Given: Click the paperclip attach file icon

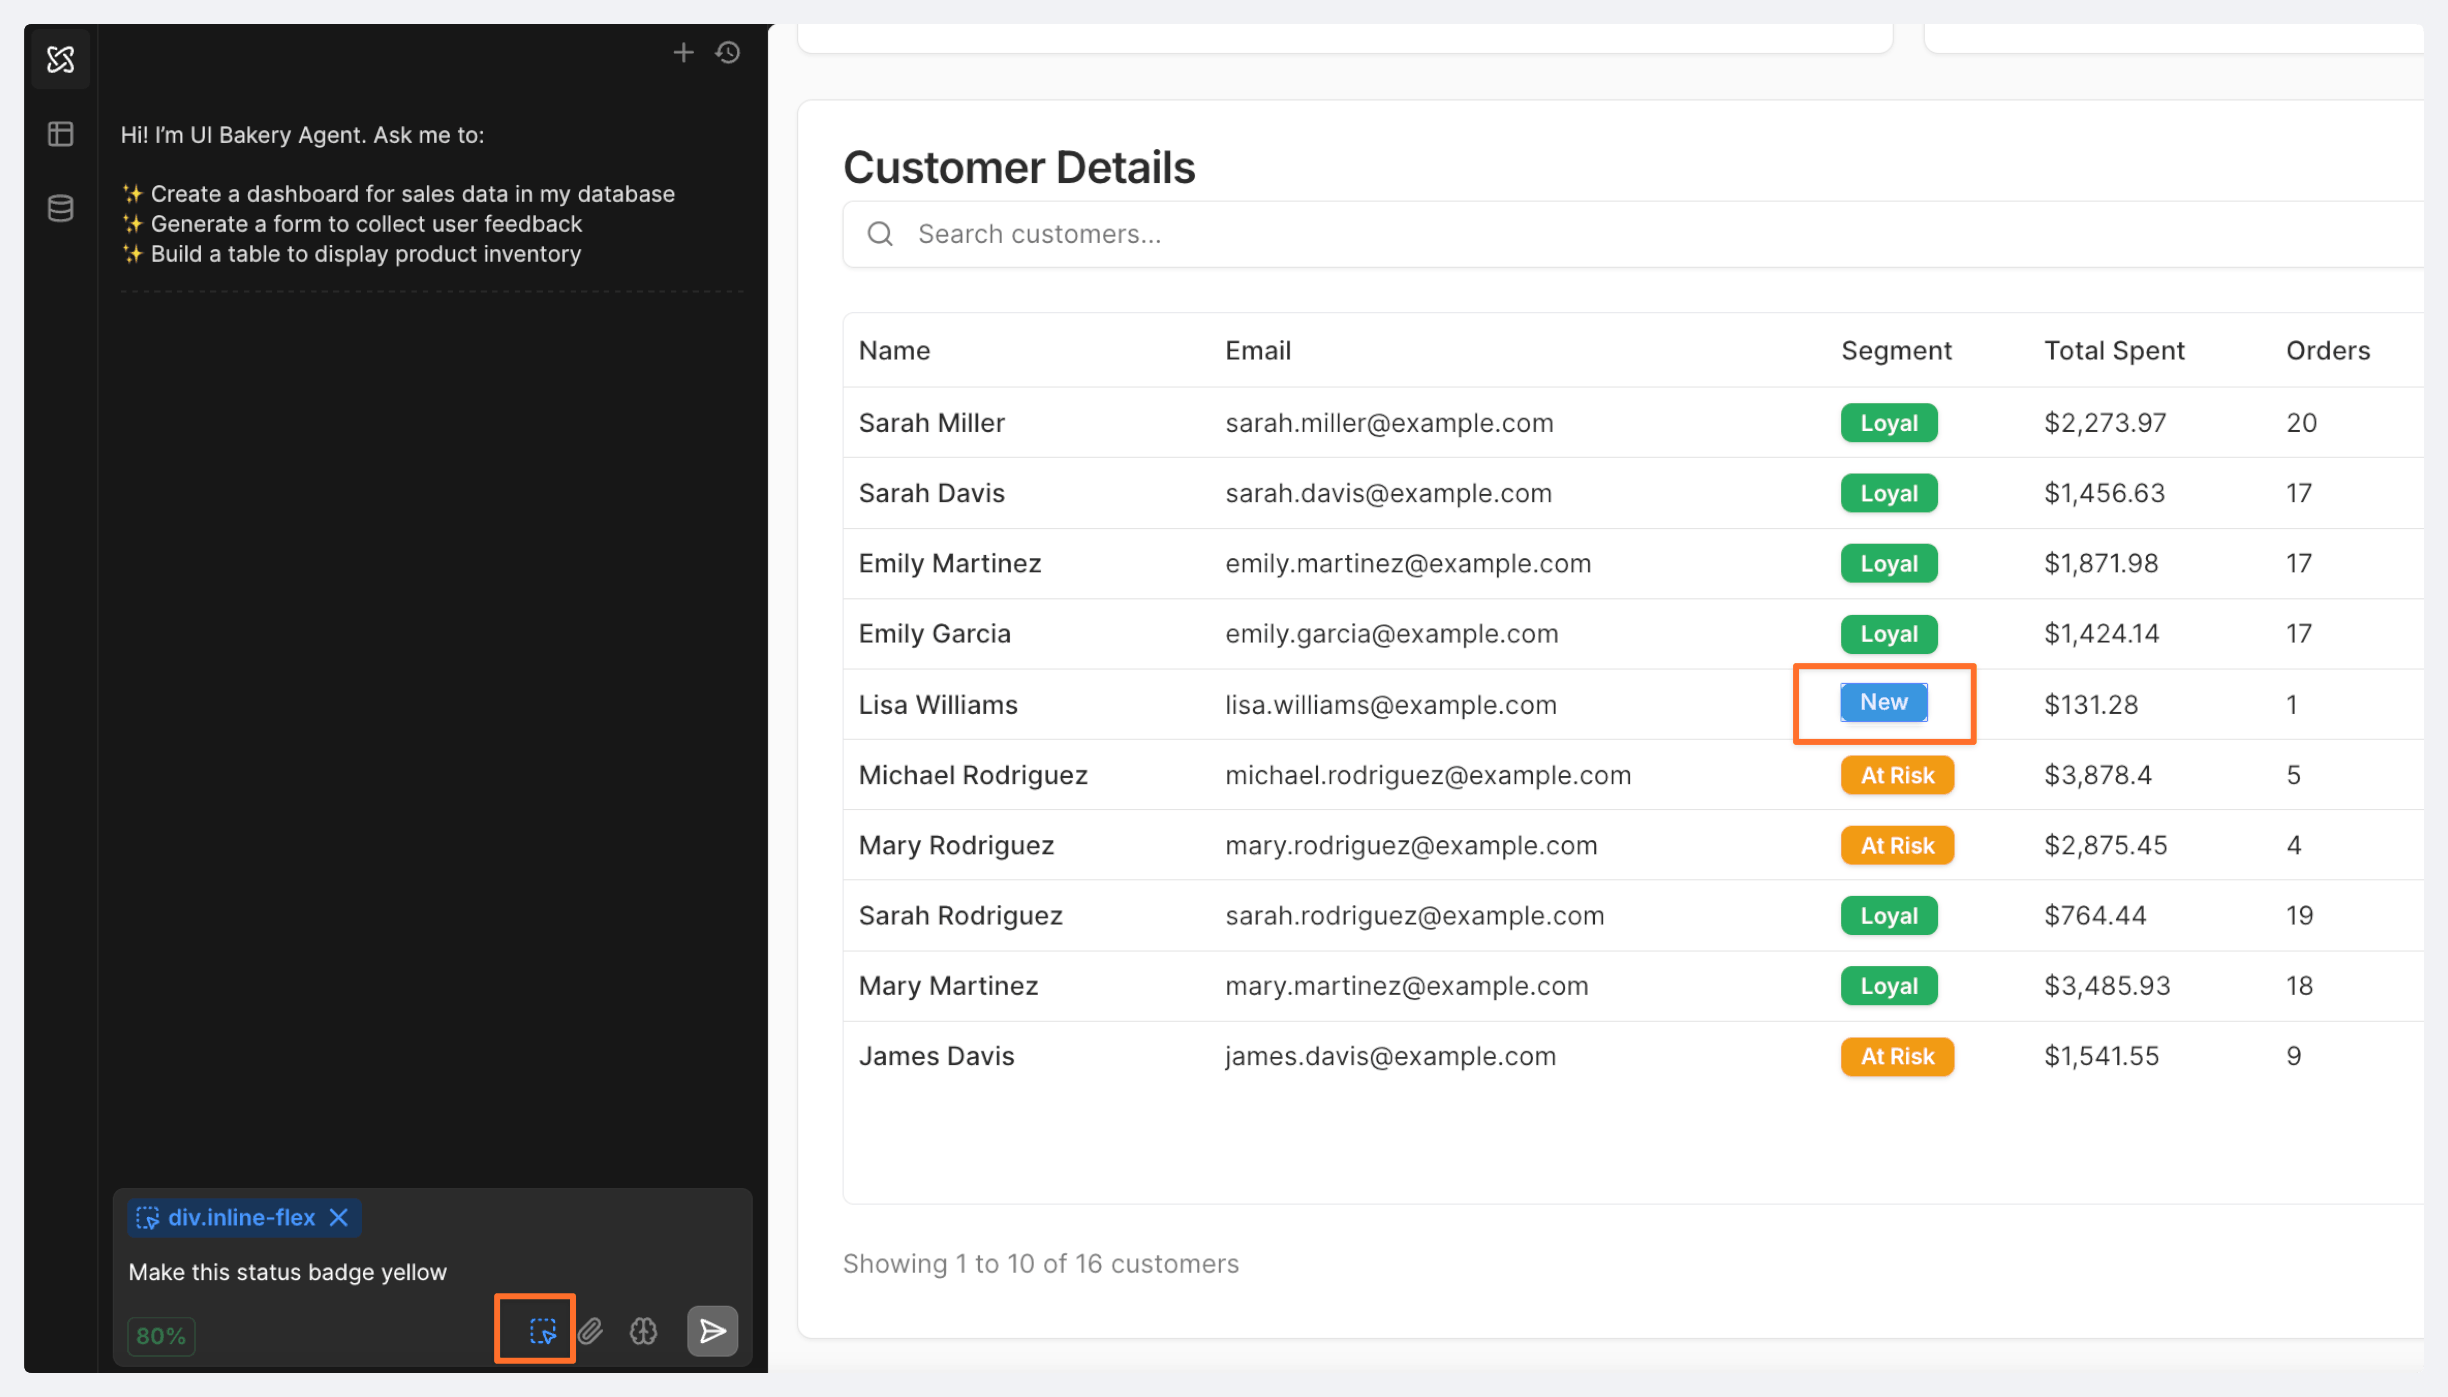Looking at the screenshot, I should tap(591, 1331).
